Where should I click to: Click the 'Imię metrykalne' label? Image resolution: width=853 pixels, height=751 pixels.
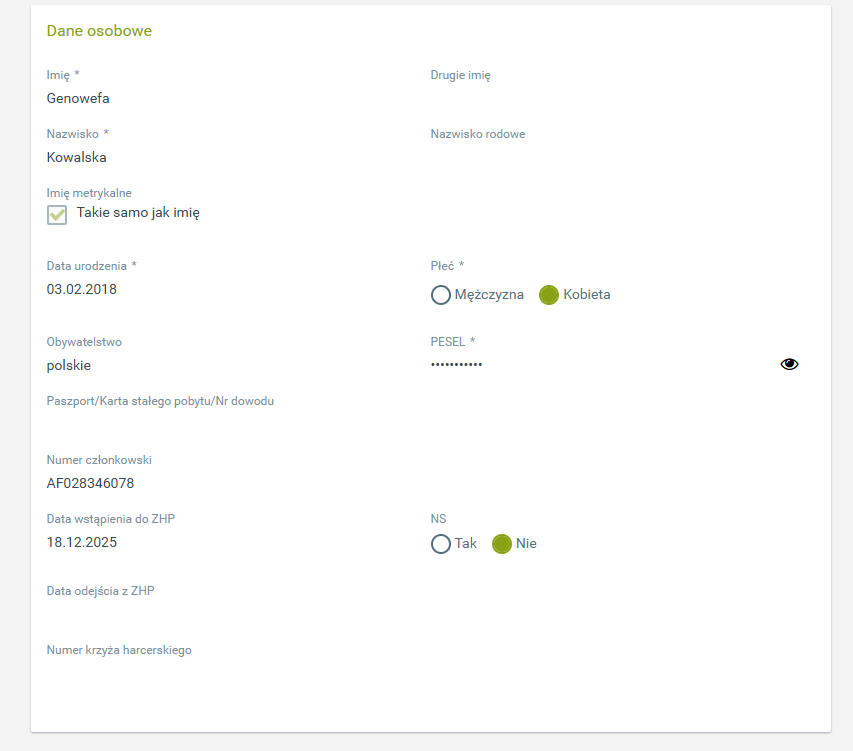pos(89,193)
